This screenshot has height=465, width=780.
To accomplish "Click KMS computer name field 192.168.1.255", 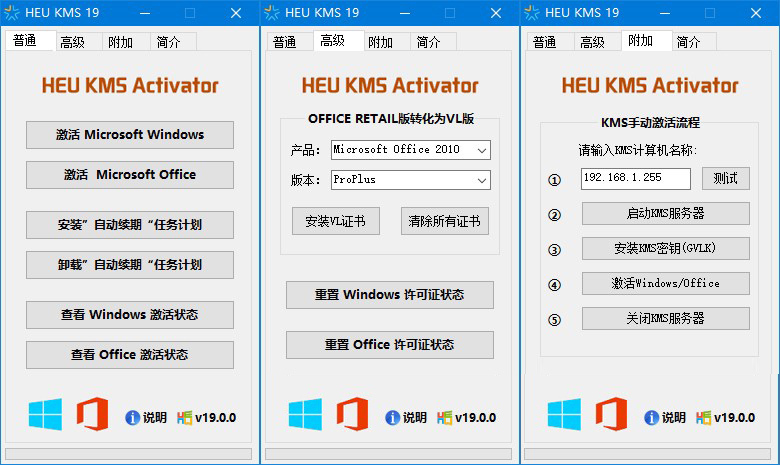I will (636, 179).
